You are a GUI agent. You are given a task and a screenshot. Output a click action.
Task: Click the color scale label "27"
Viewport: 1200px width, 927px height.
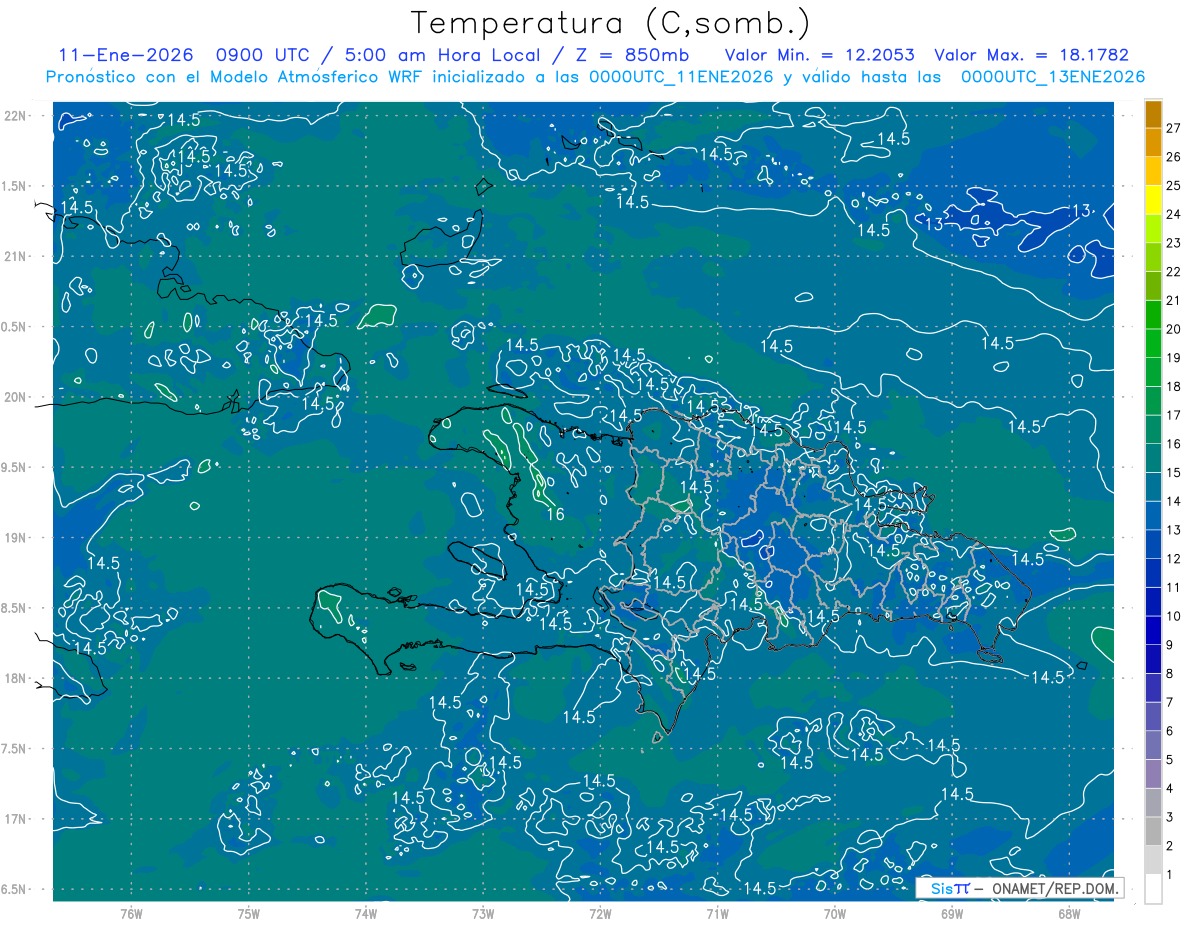coord(1174,128)
